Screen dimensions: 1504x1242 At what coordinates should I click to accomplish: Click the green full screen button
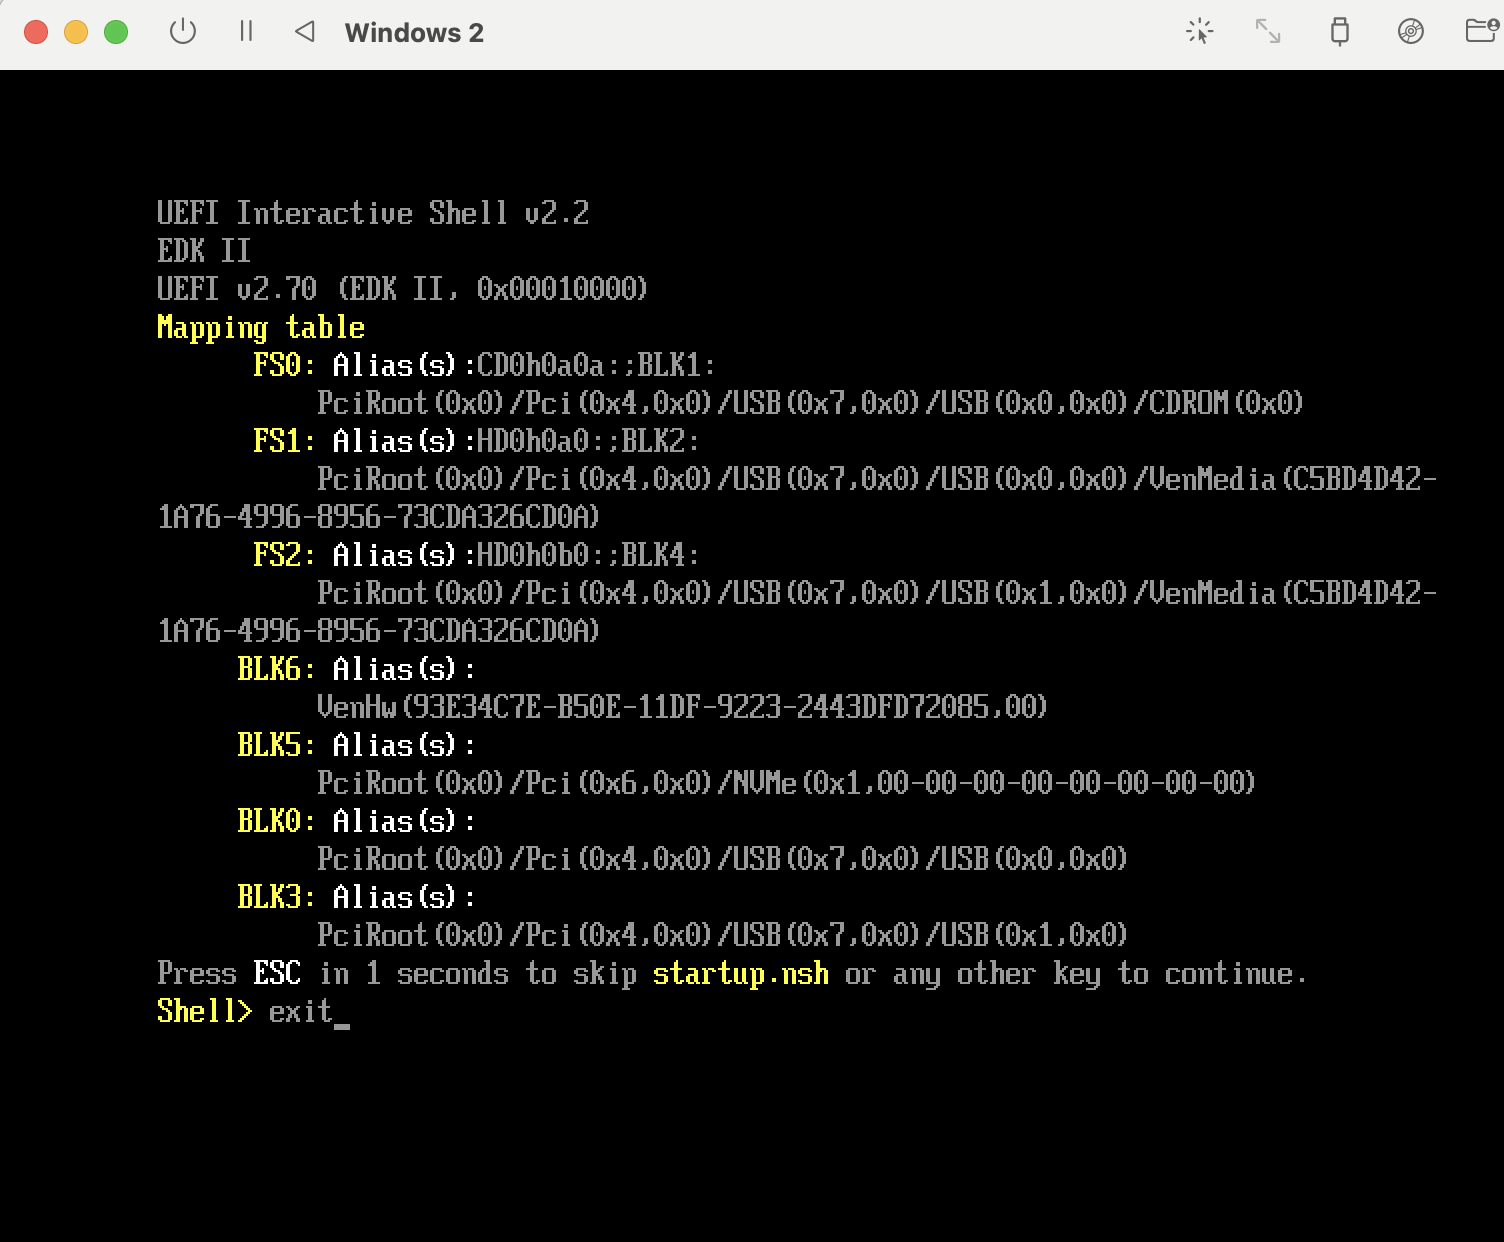coord(116,32)
